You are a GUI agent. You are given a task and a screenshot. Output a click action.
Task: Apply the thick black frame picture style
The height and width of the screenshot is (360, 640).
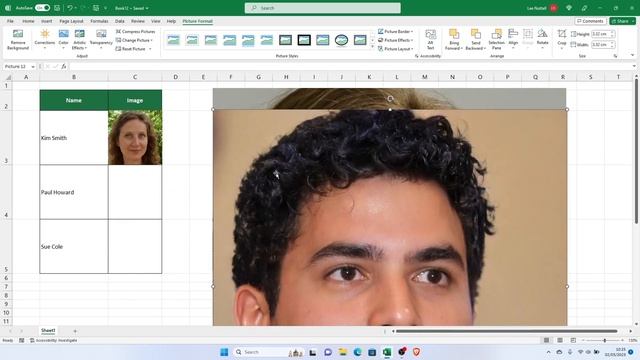(x=304, y=40)
